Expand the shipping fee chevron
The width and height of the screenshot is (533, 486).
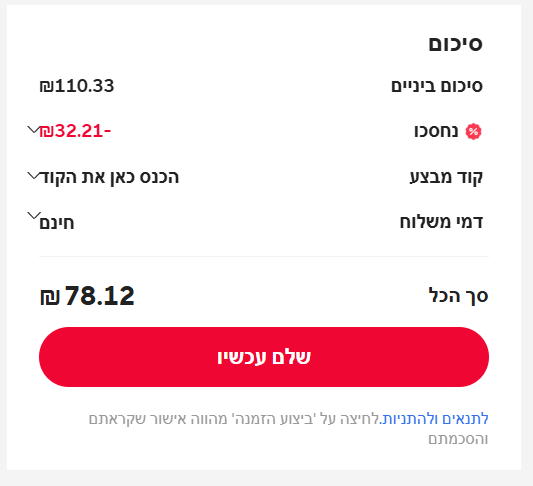(34, 215)
